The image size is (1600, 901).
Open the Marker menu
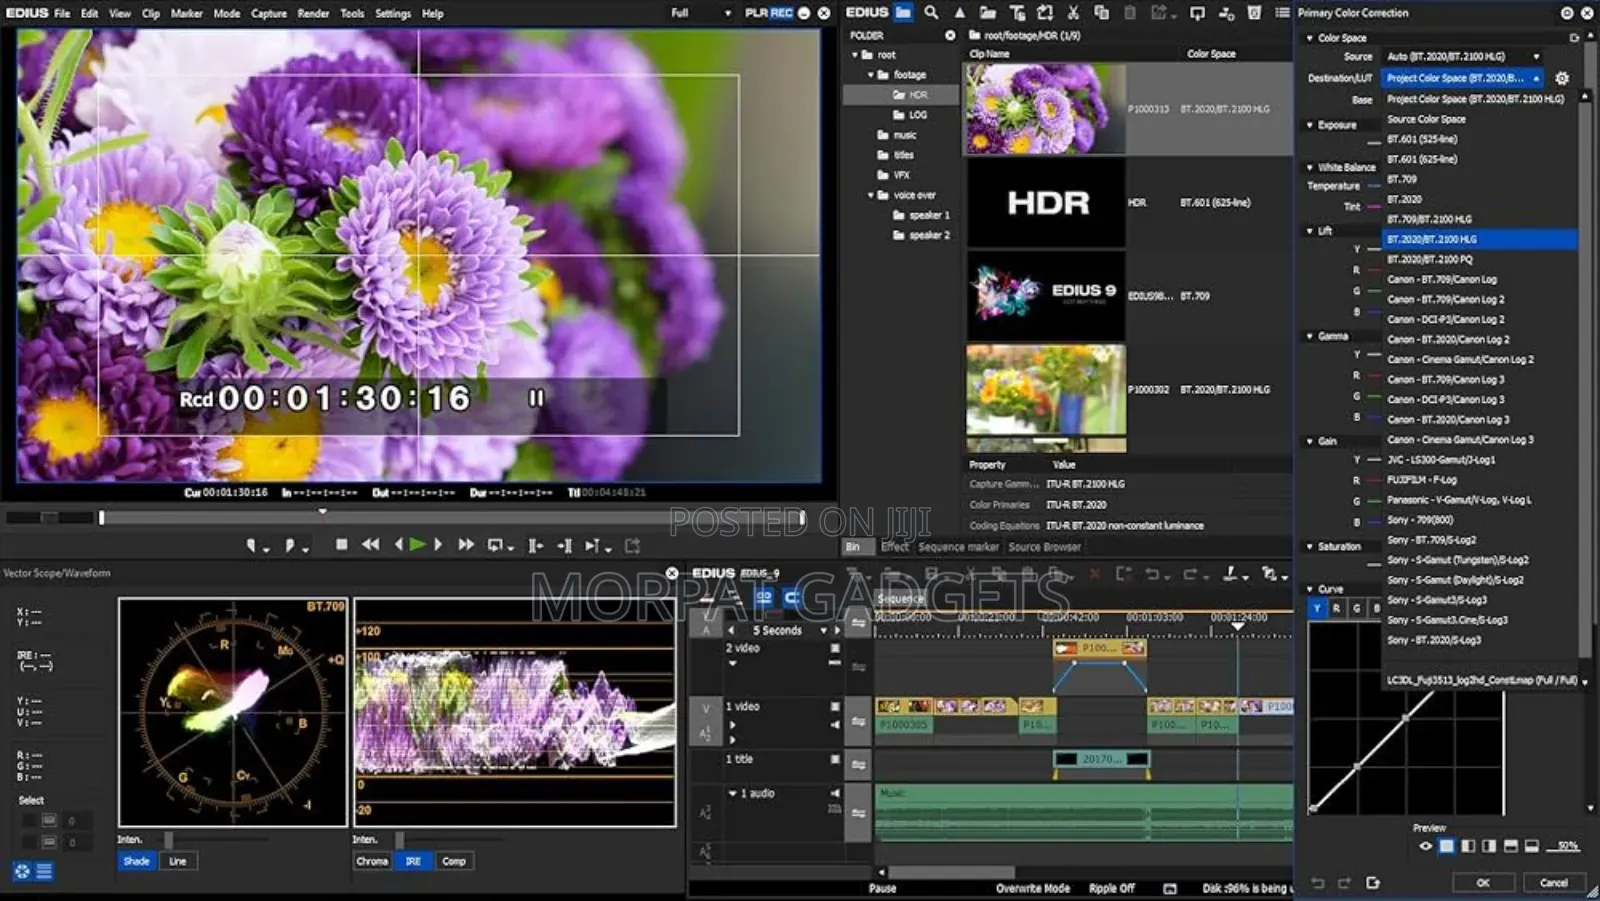pos(187,13)
